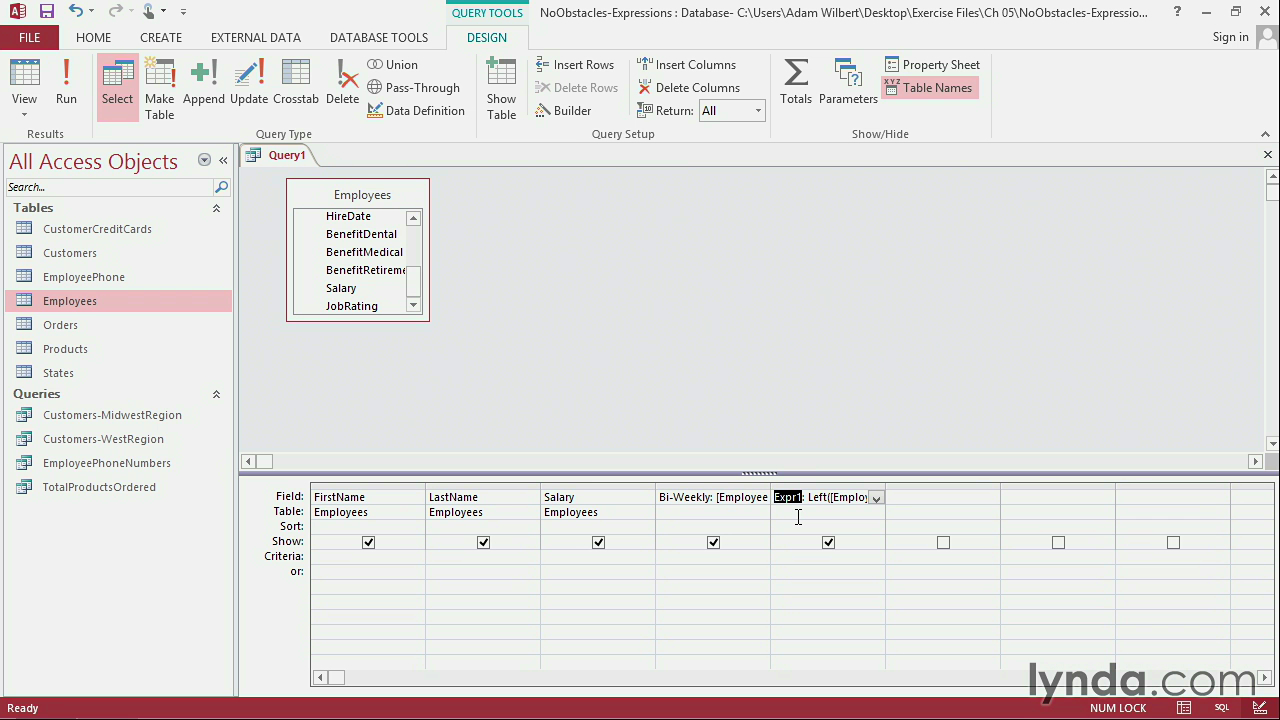Open the Return value dropdown
The height and width of the screenshot is (720, 1280).
757,111
